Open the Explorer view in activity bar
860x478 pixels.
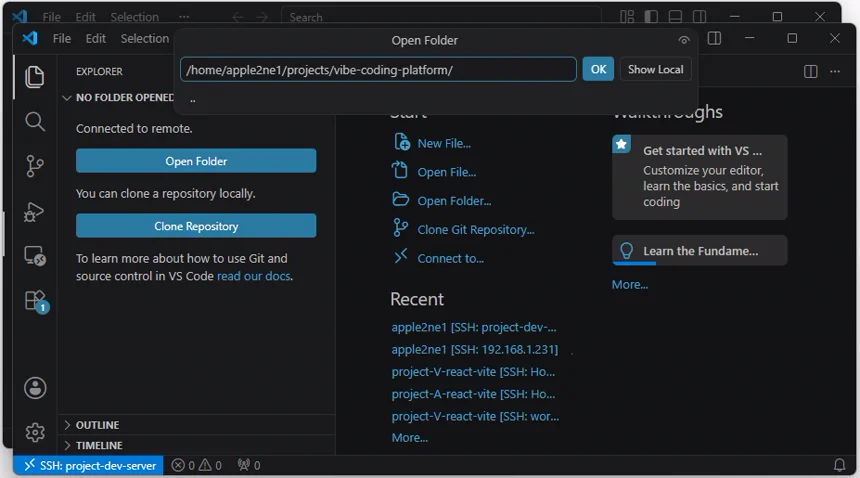click(x=35, y=76)
